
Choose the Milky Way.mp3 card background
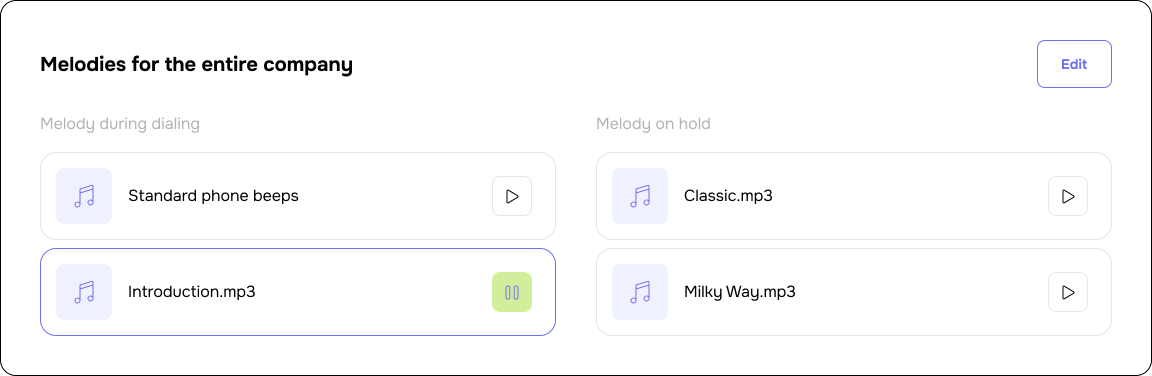click(x=854, y=292)
